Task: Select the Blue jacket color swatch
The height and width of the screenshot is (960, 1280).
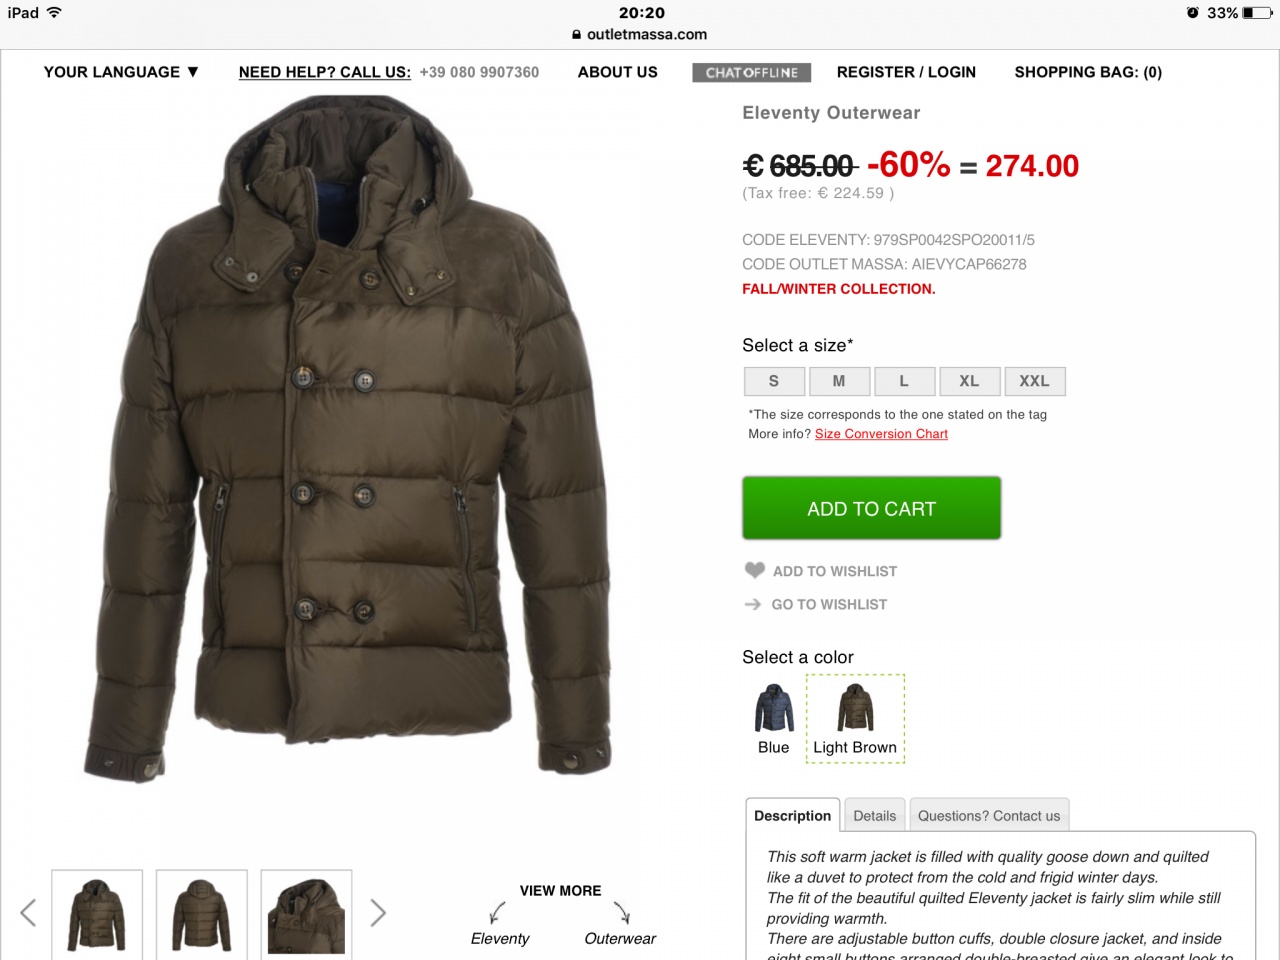Action: [774, 718]
